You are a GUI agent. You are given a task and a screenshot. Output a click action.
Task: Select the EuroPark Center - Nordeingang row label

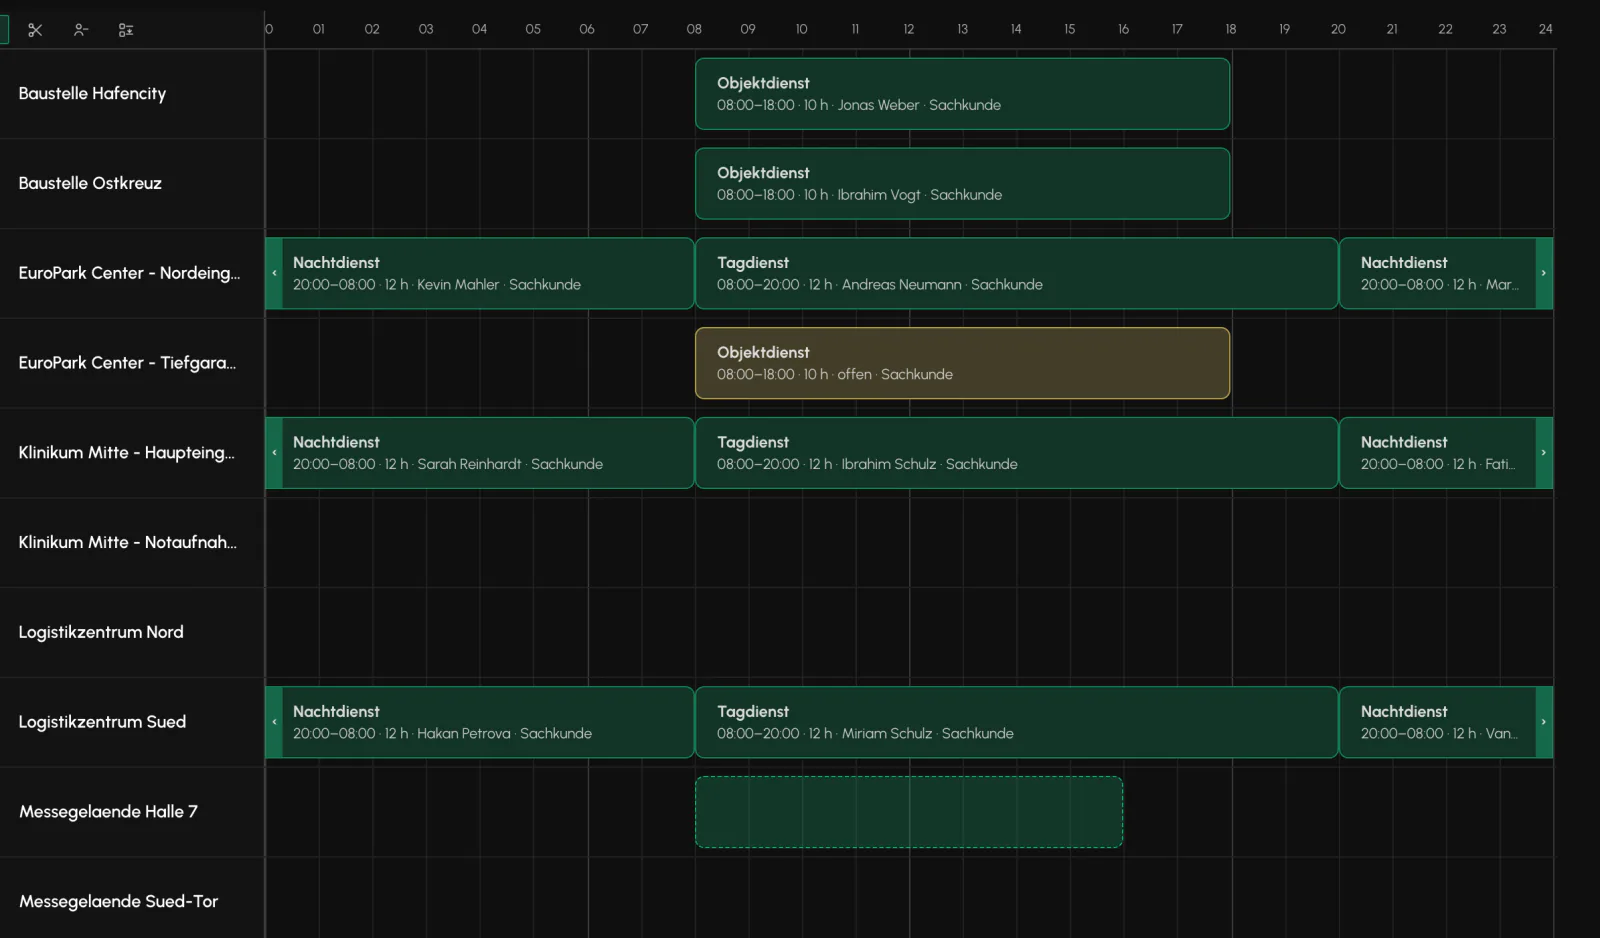(129, 273)
